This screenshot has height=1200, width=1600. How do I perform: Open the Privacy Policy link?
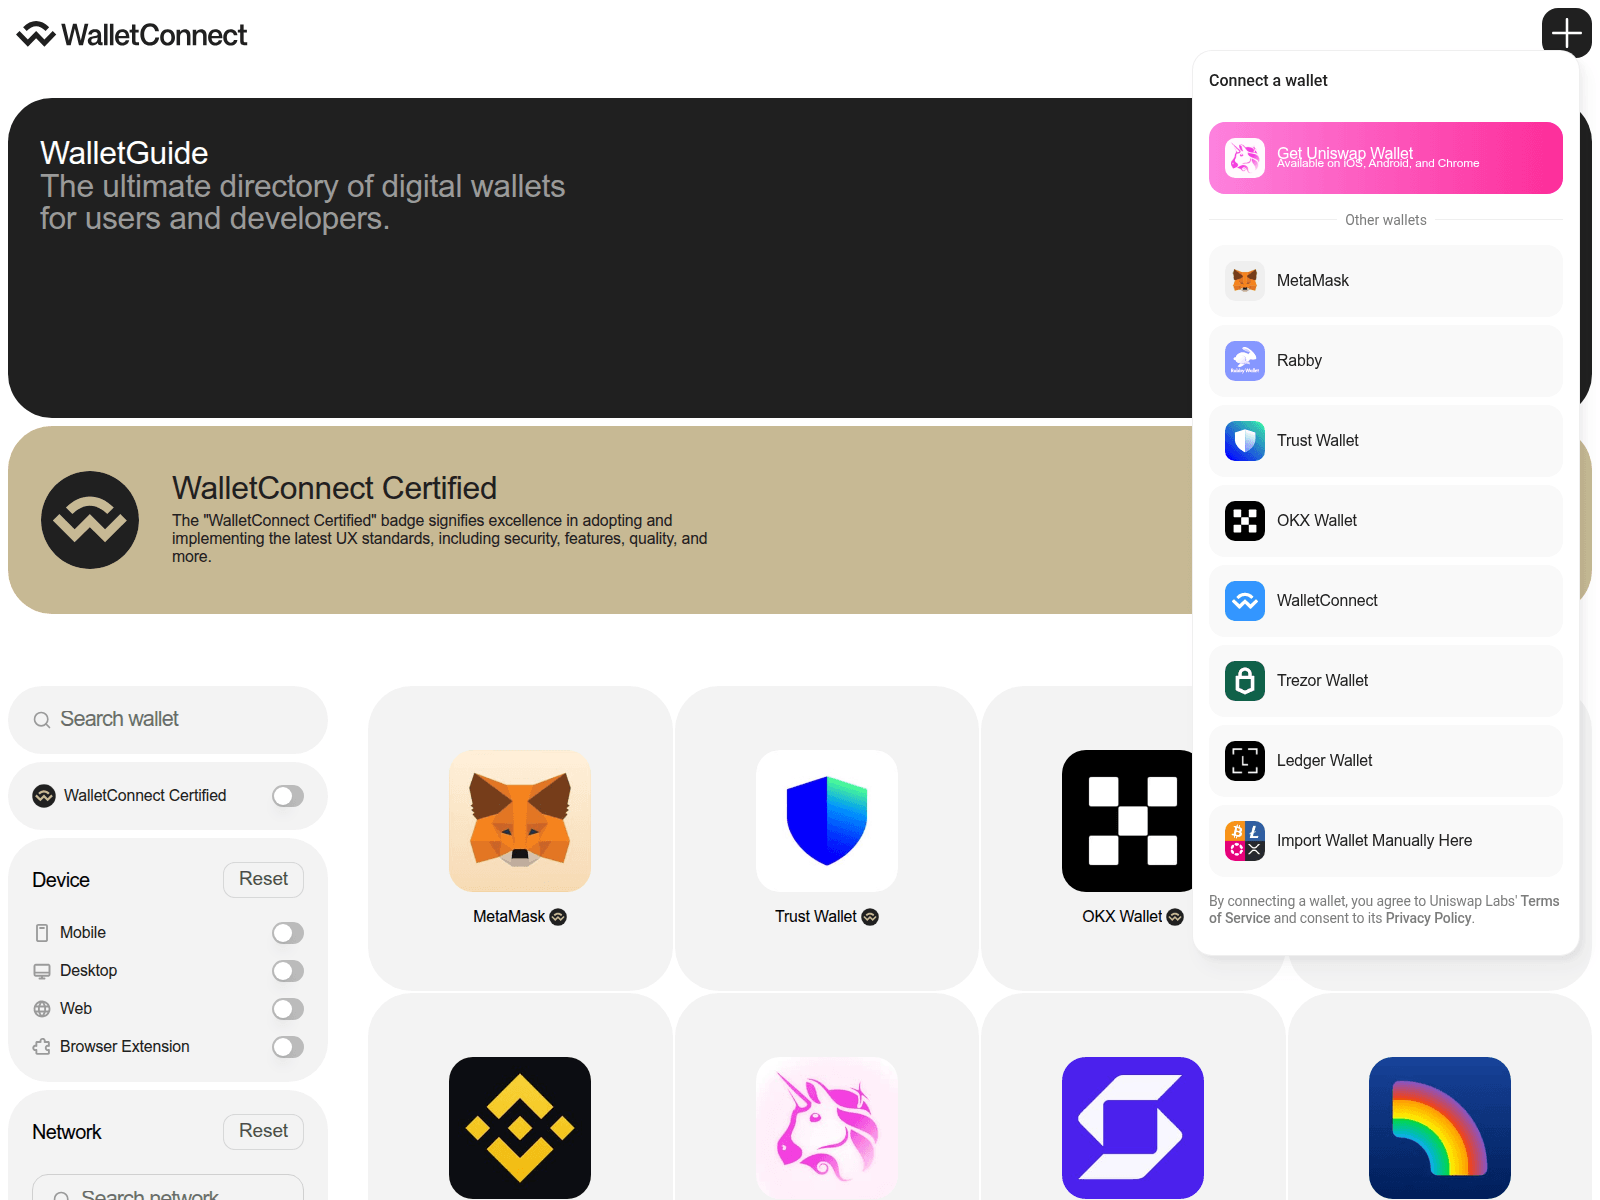1428,919
